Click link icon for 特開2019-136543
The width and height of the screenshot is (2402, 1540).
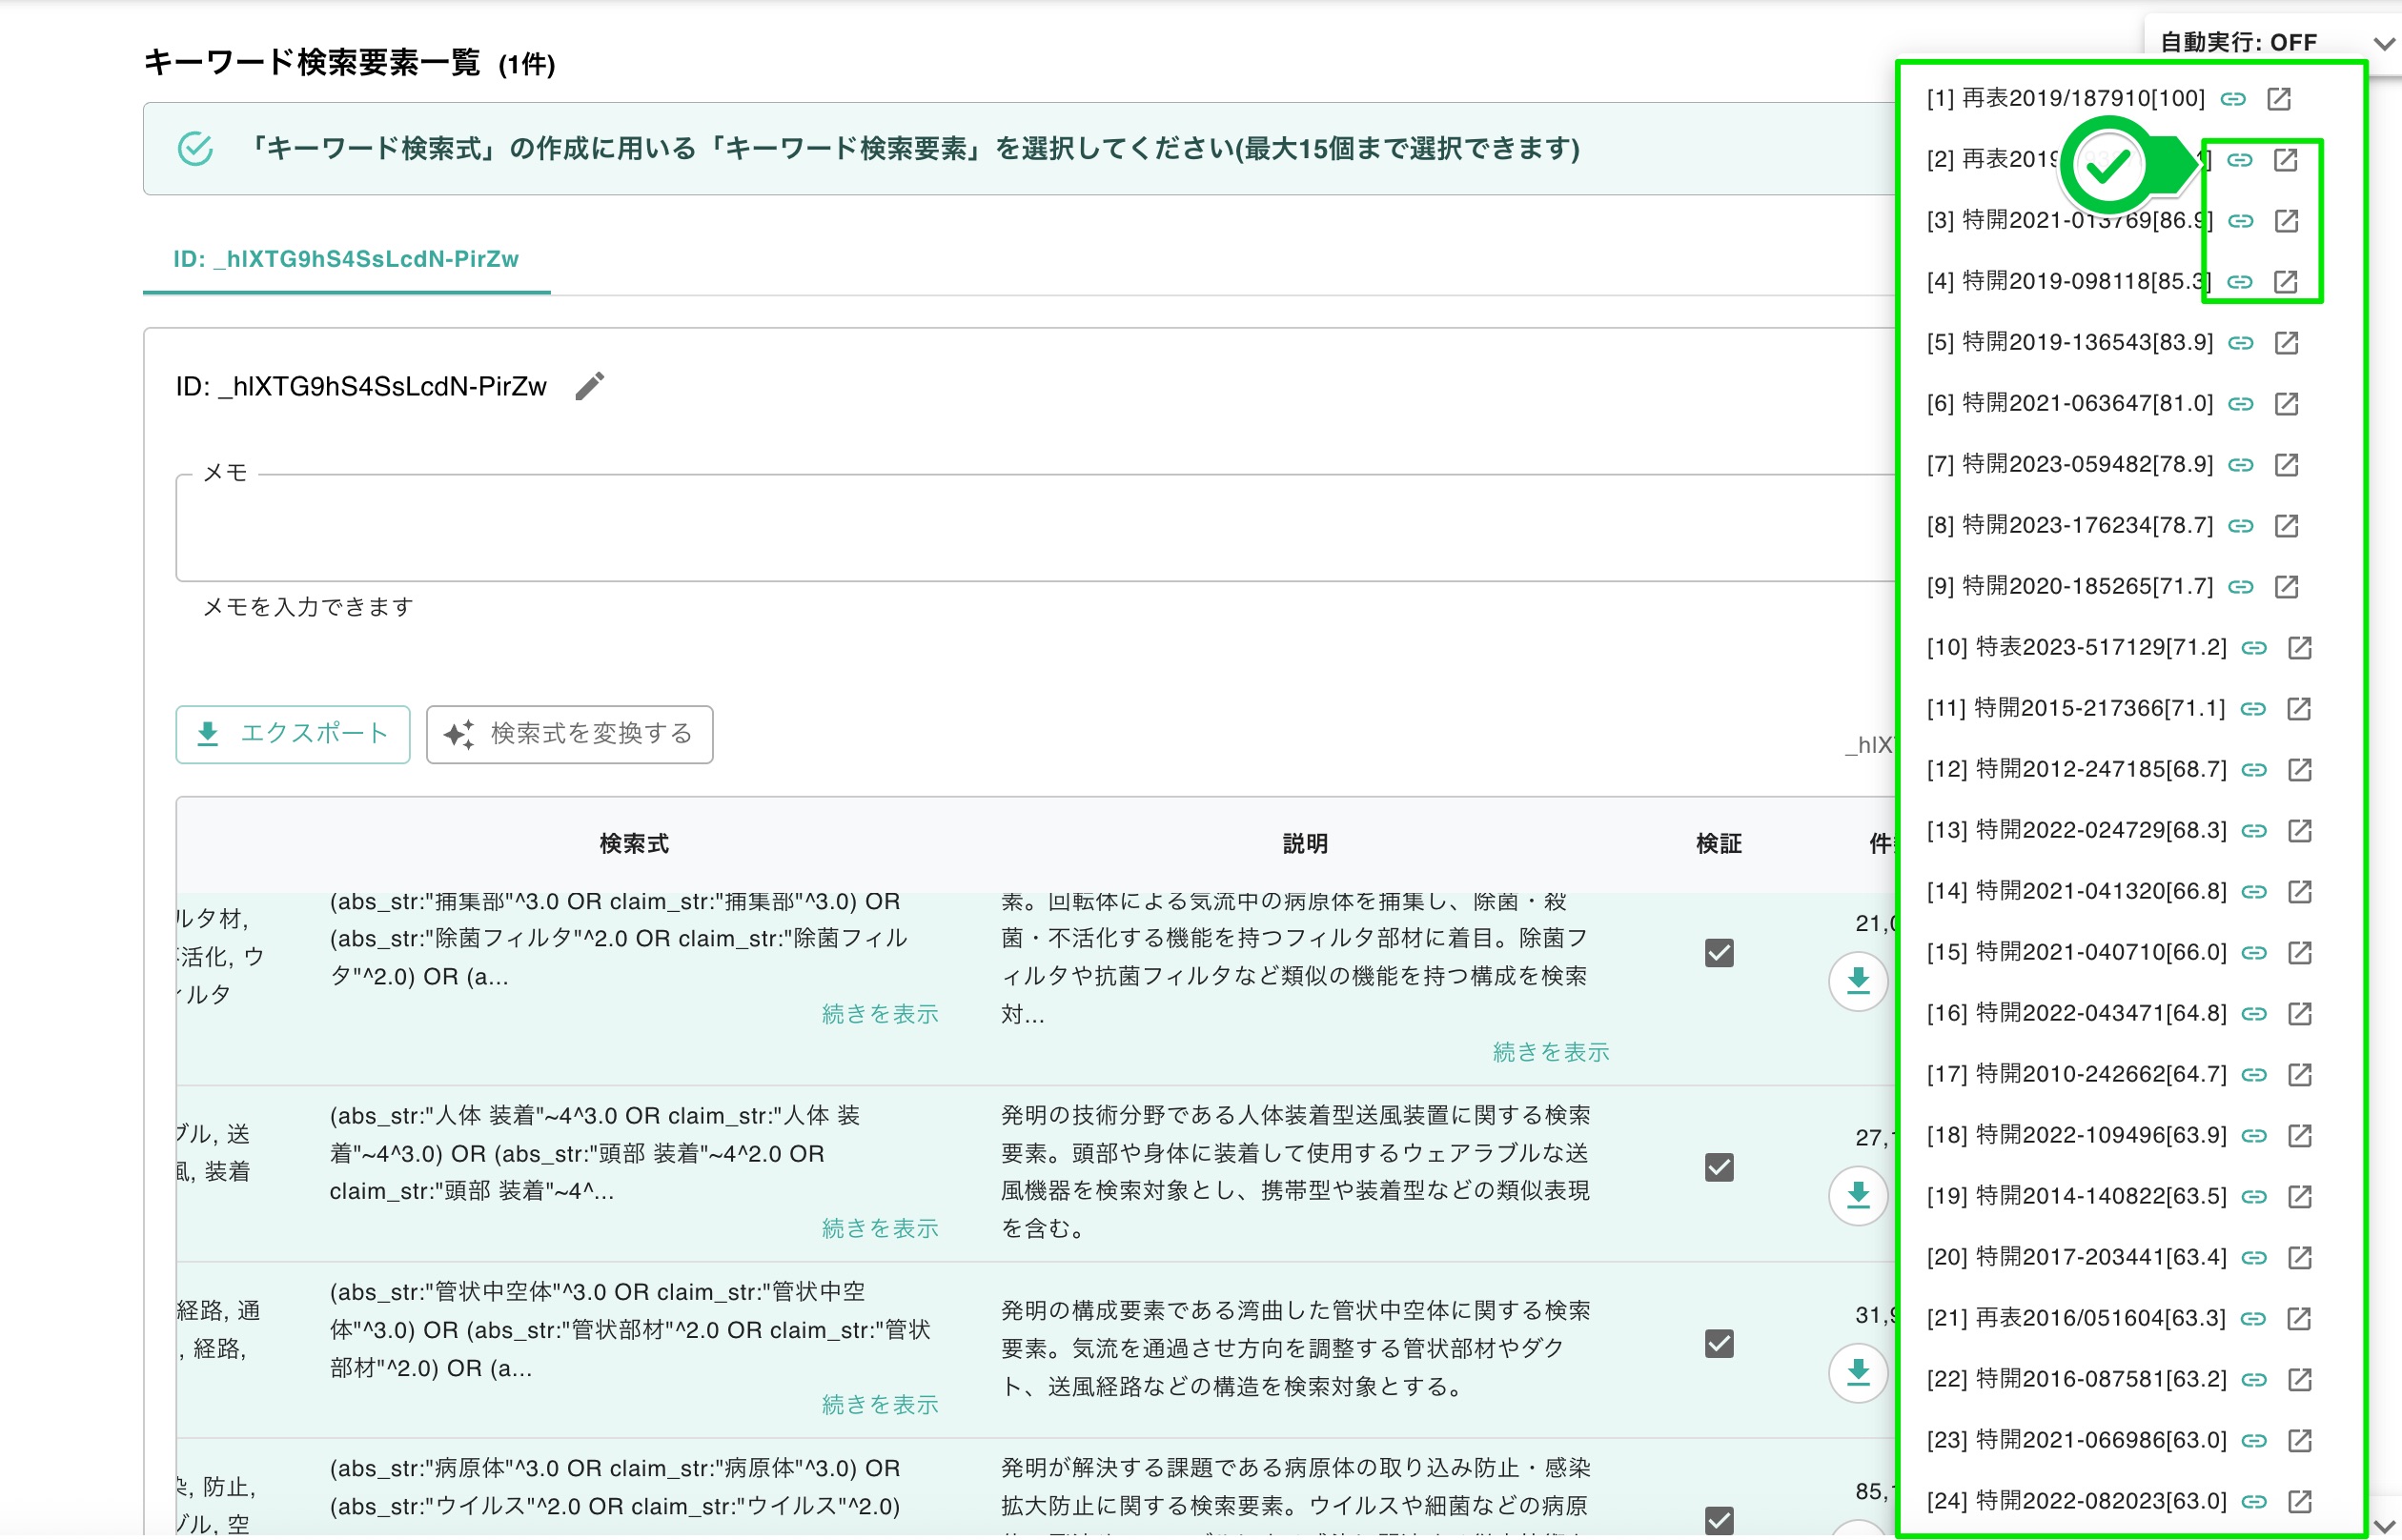[x=2241, y=343]
